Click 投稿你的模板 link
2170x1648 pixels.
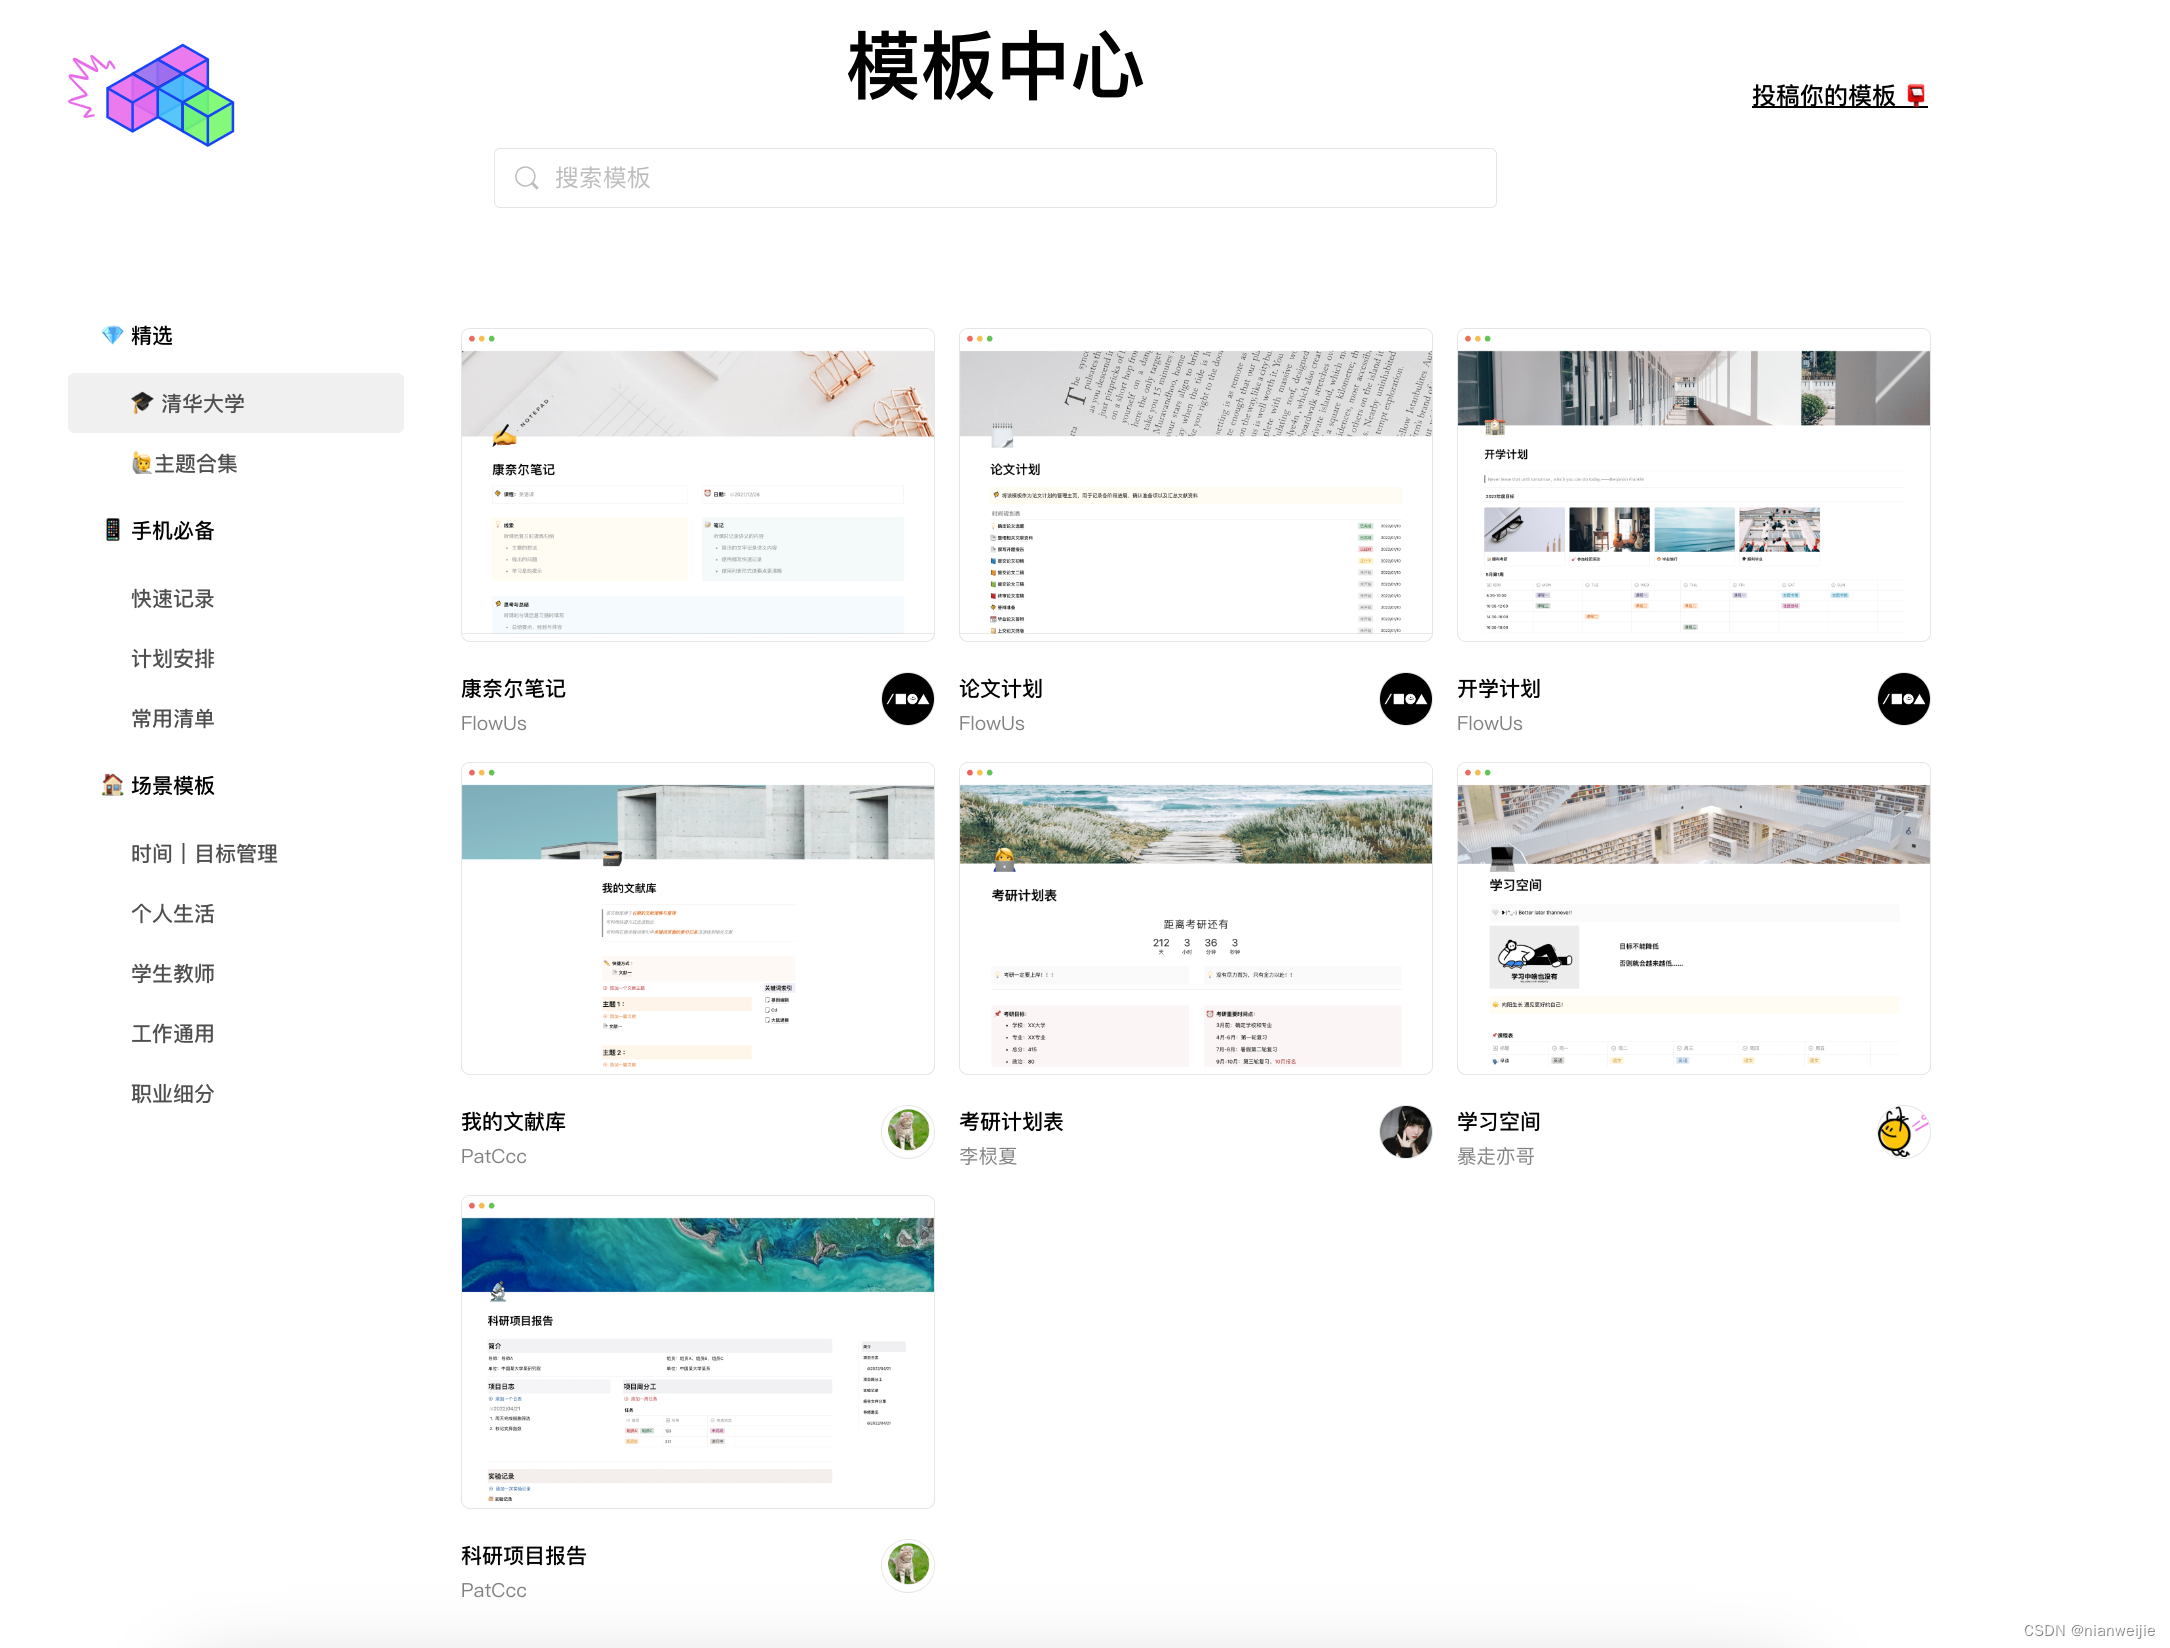click(1823, 96)
